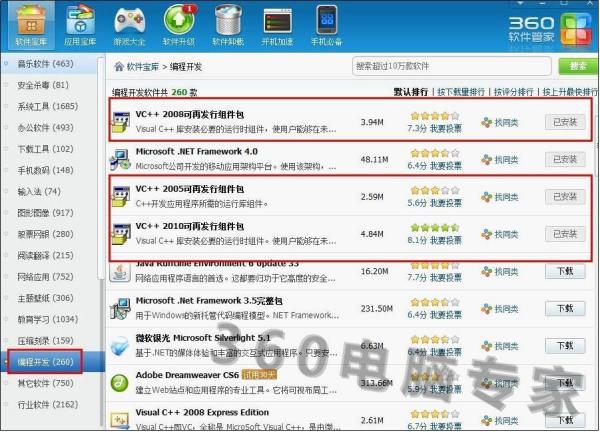Click the 360 软件管家 logo
The height and width of the screenshot is (432, 600).
pyautogui.click(x=550, y=29)
